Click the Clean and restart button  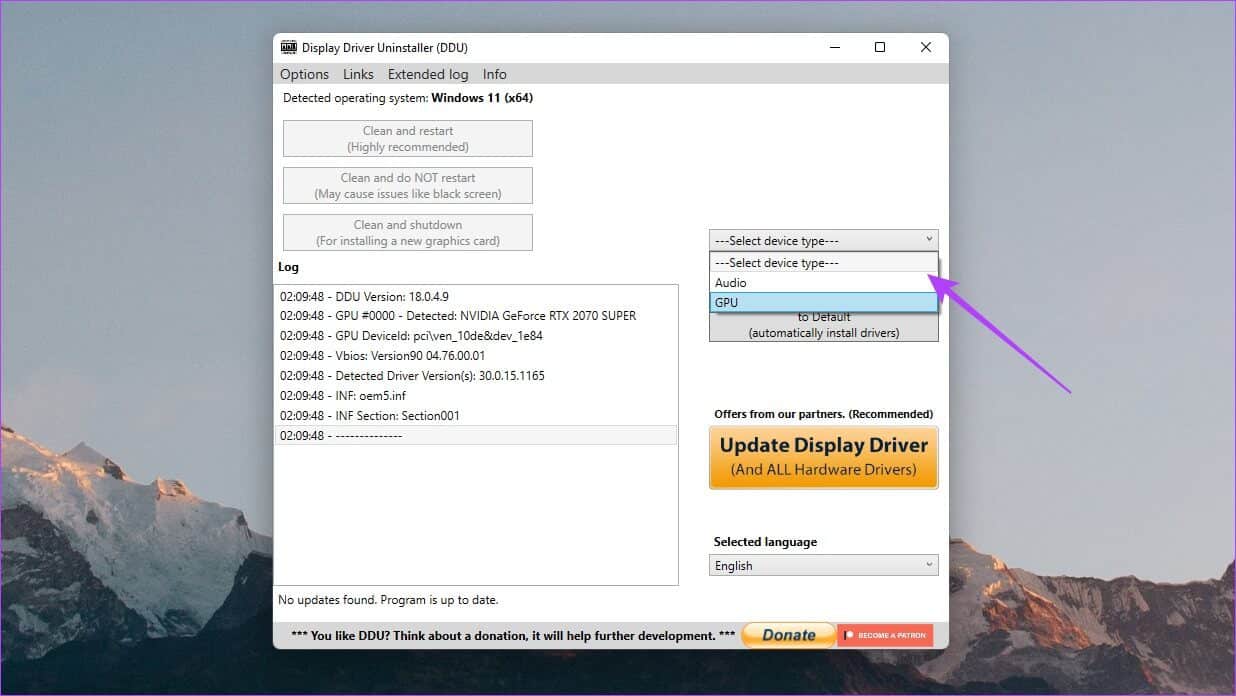pyautogui.click(x=408, y=139)
